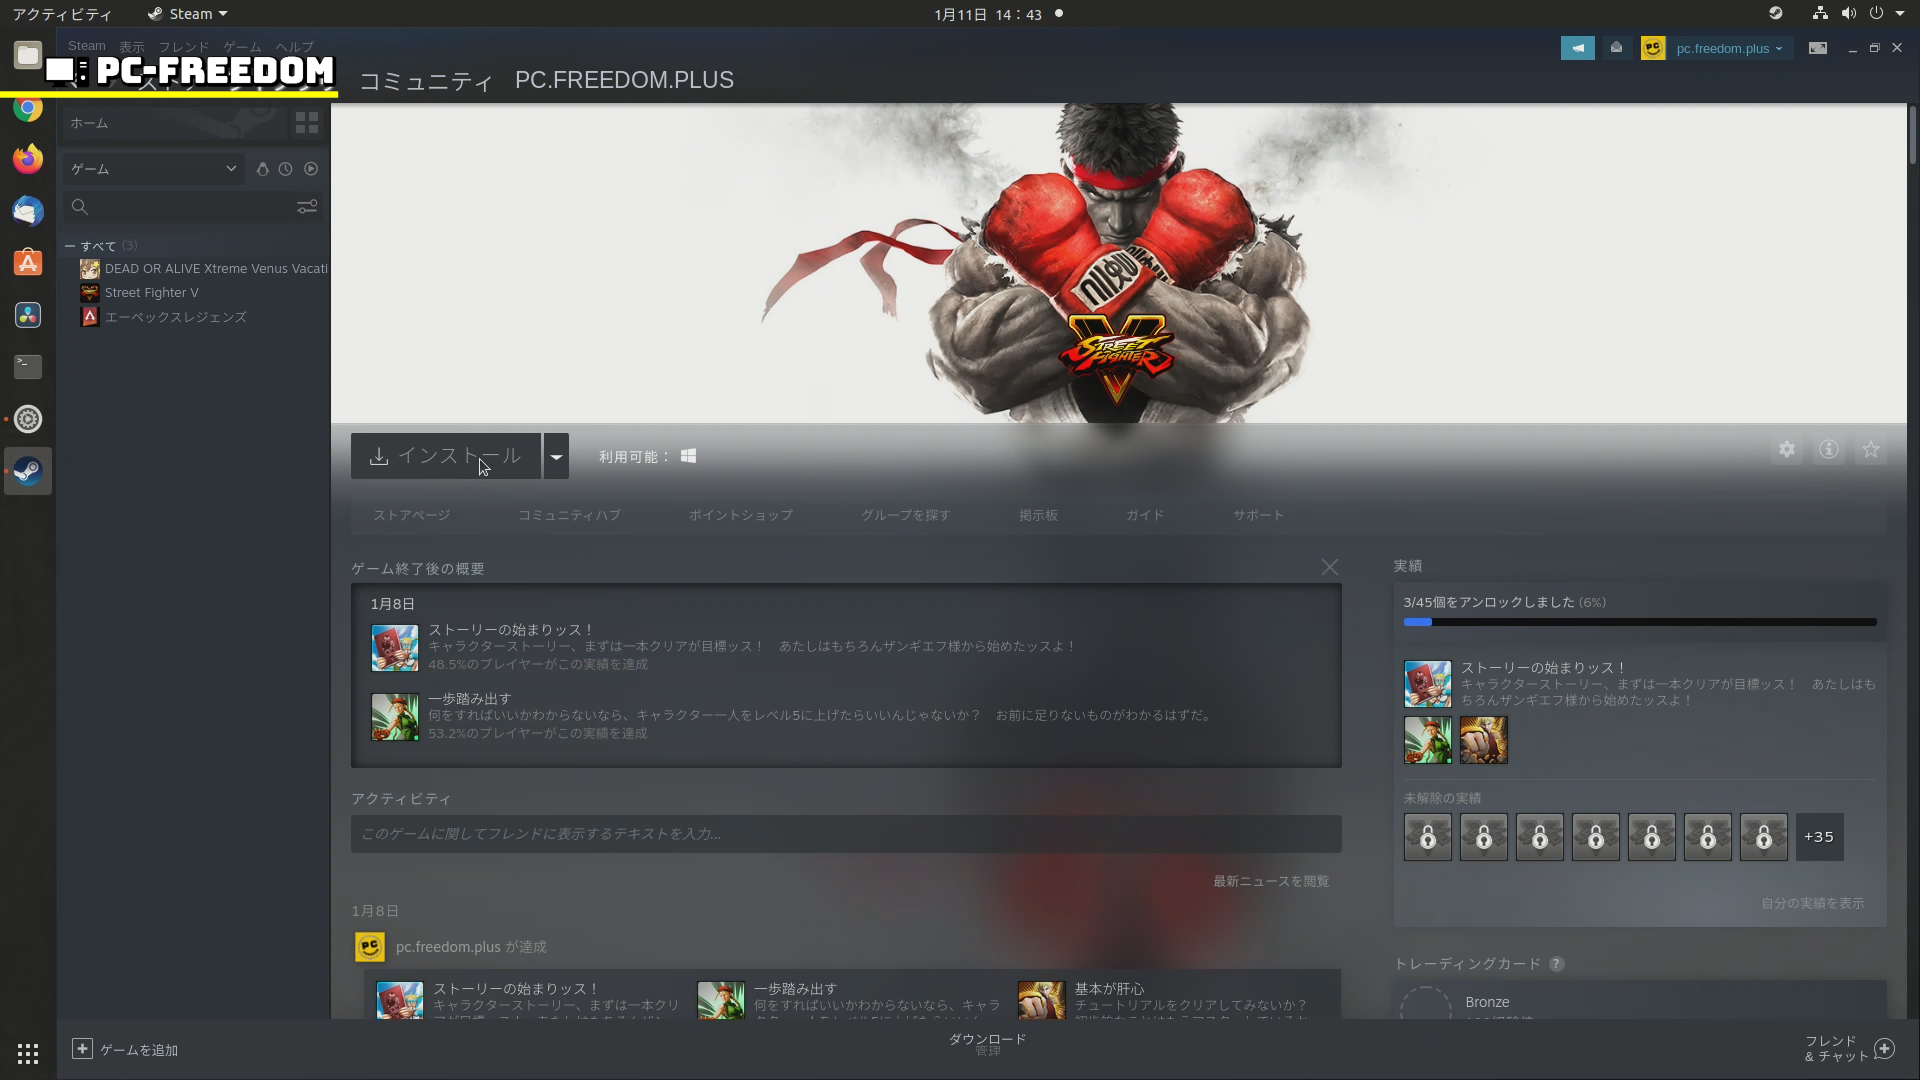Image resolution: width=1920 pixels, height=1080 pixels.
Task: Click the game info icon
Action: pyautogui.click(x=1828, y=450)
